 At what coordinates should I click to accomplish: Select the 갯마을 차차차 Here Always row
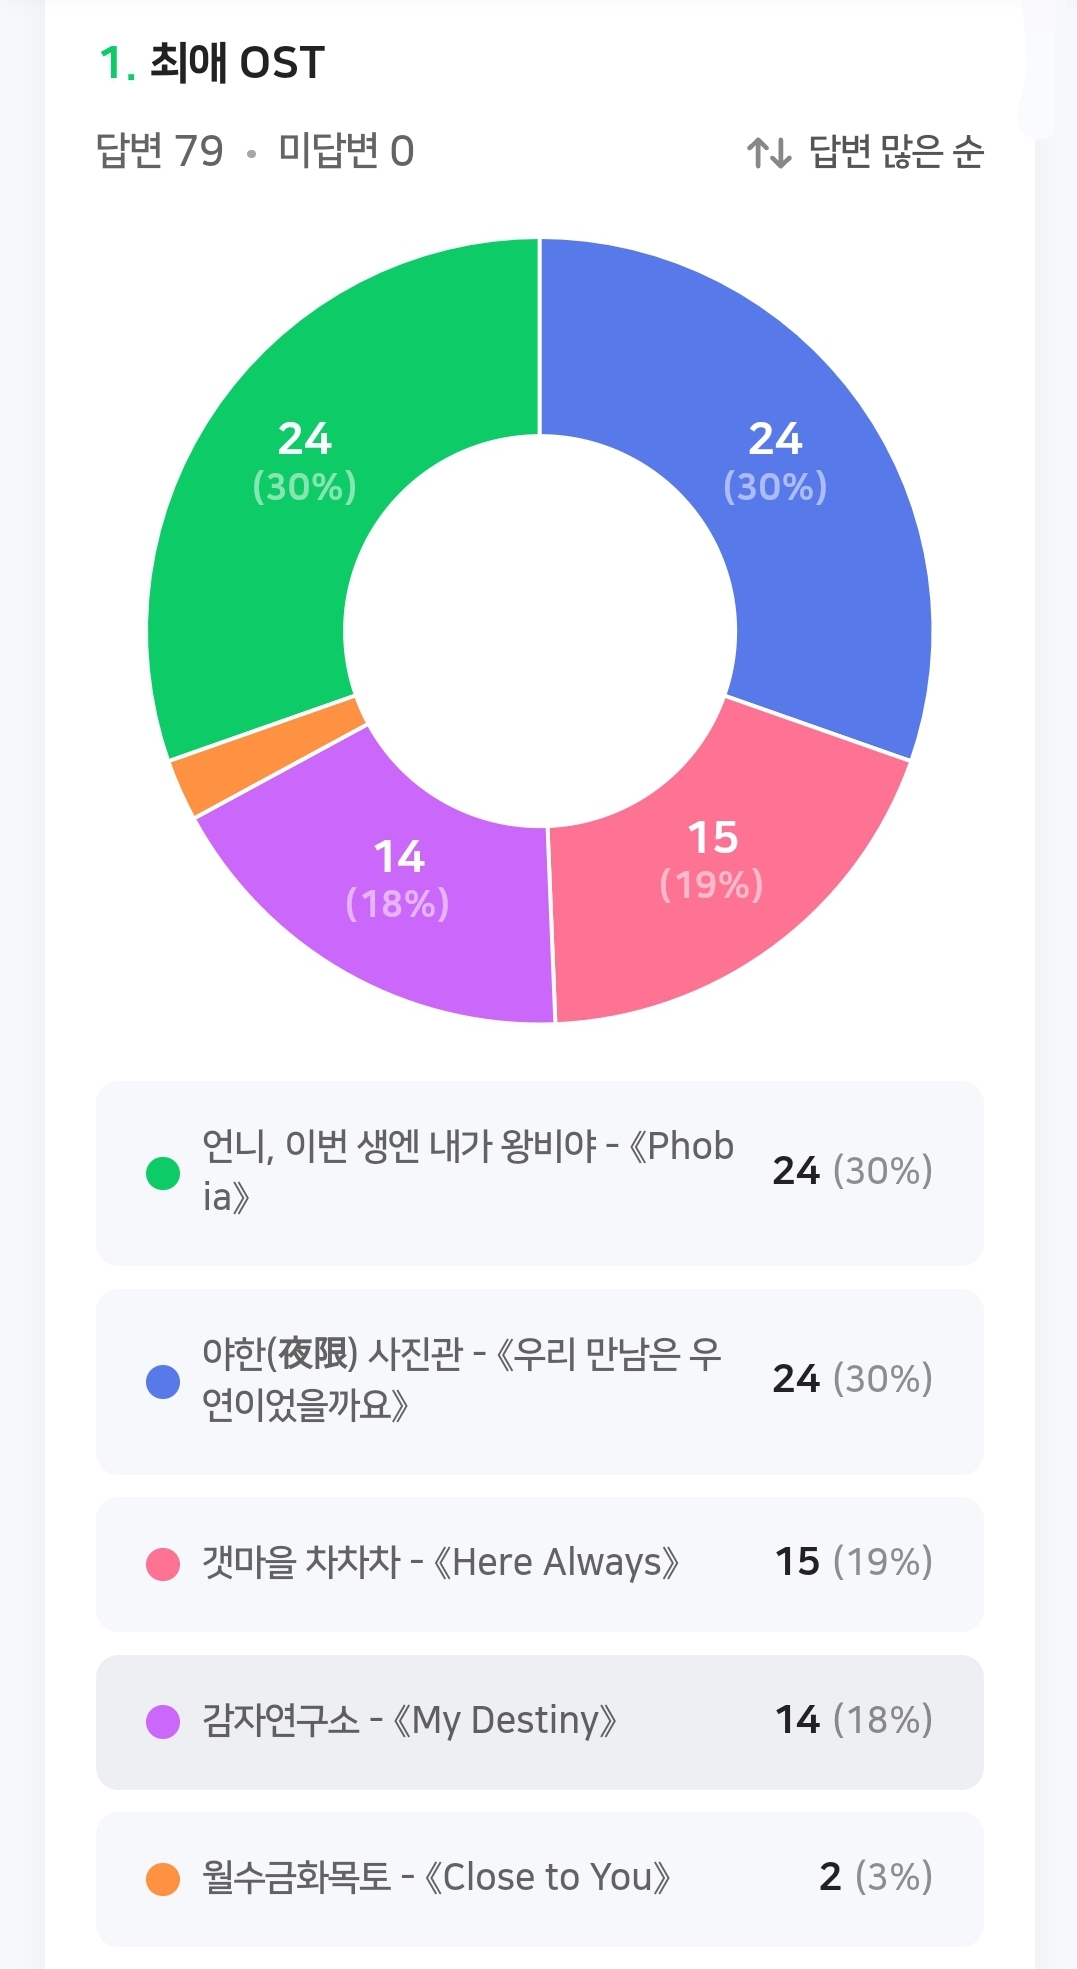[x=540, y=1563]
